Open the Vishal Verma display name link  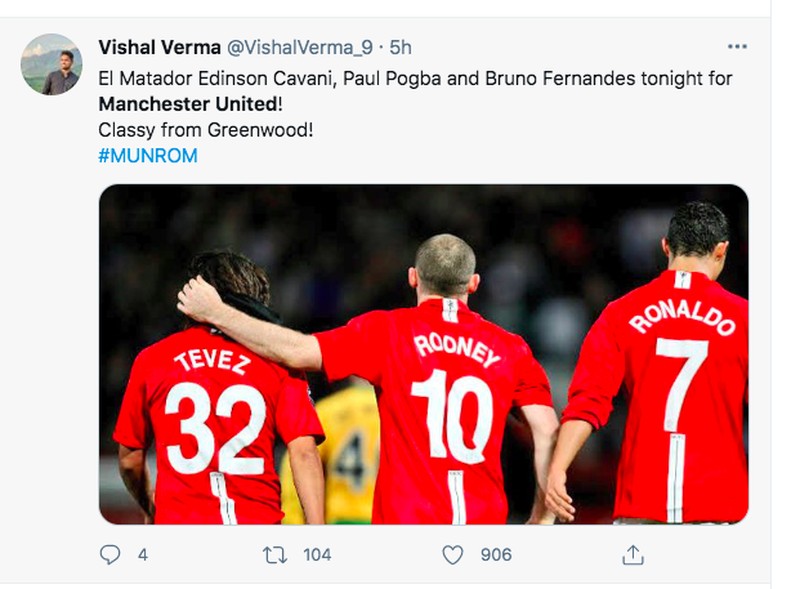159,47
